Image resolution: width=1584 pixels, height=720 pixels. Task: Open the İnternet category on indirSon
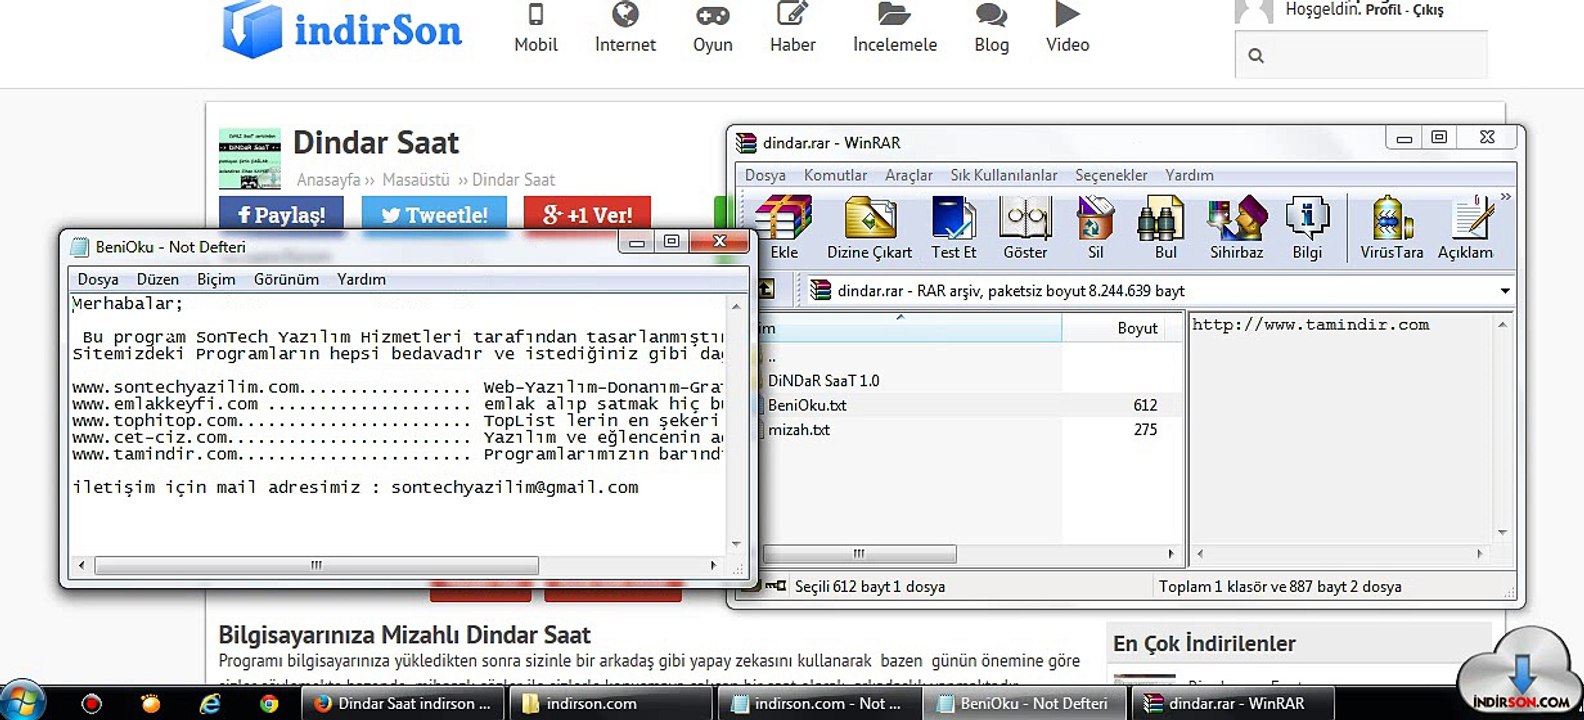(x=625, y=29)
